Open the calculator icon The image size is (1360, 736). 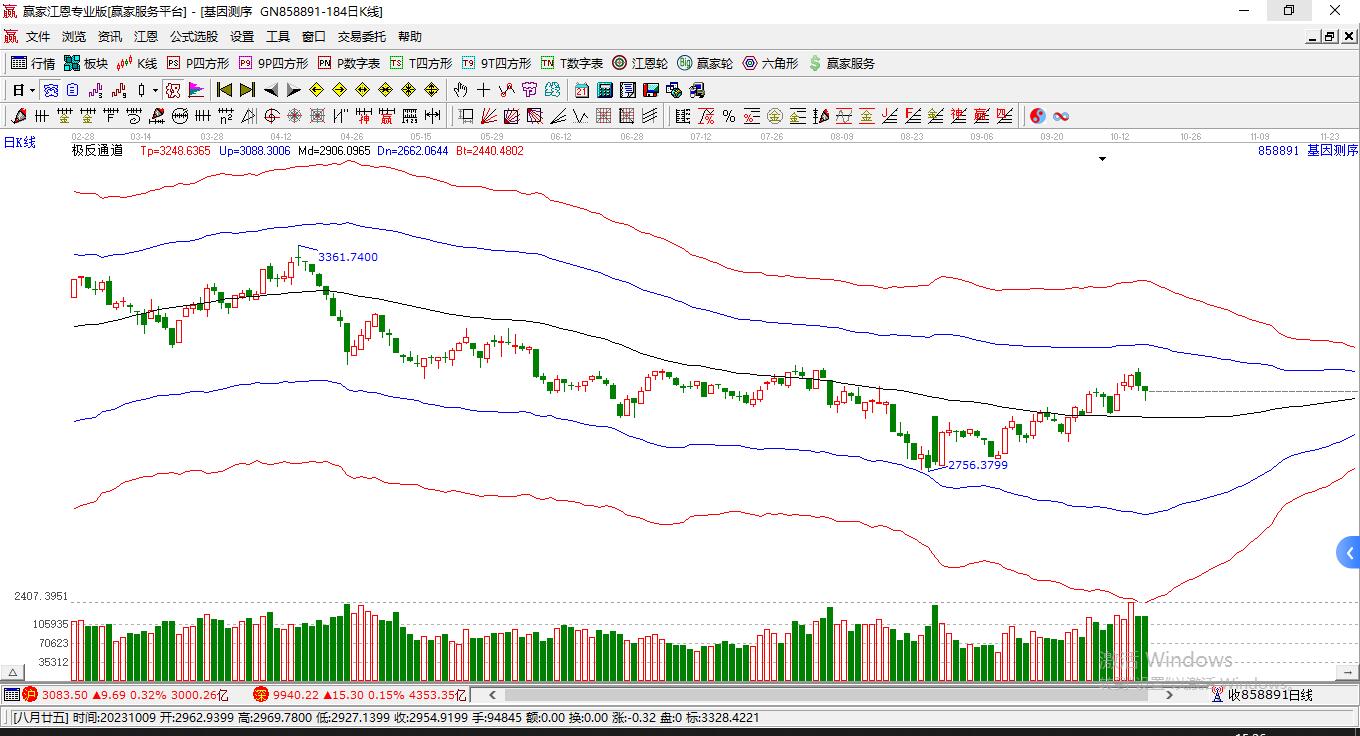click(x=604, y=90)
